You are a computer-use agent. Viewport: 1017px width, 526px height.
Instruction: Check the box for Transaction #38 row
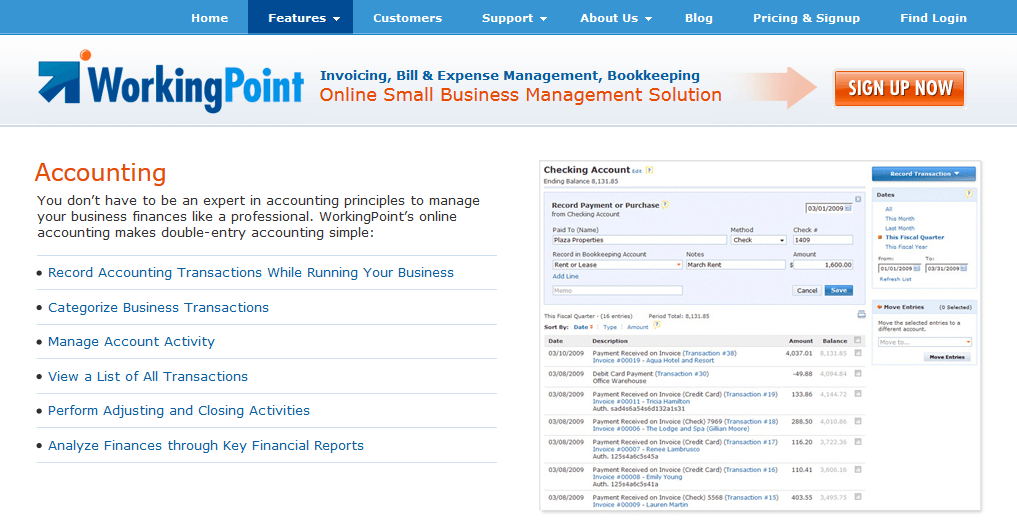coord(858,353)
